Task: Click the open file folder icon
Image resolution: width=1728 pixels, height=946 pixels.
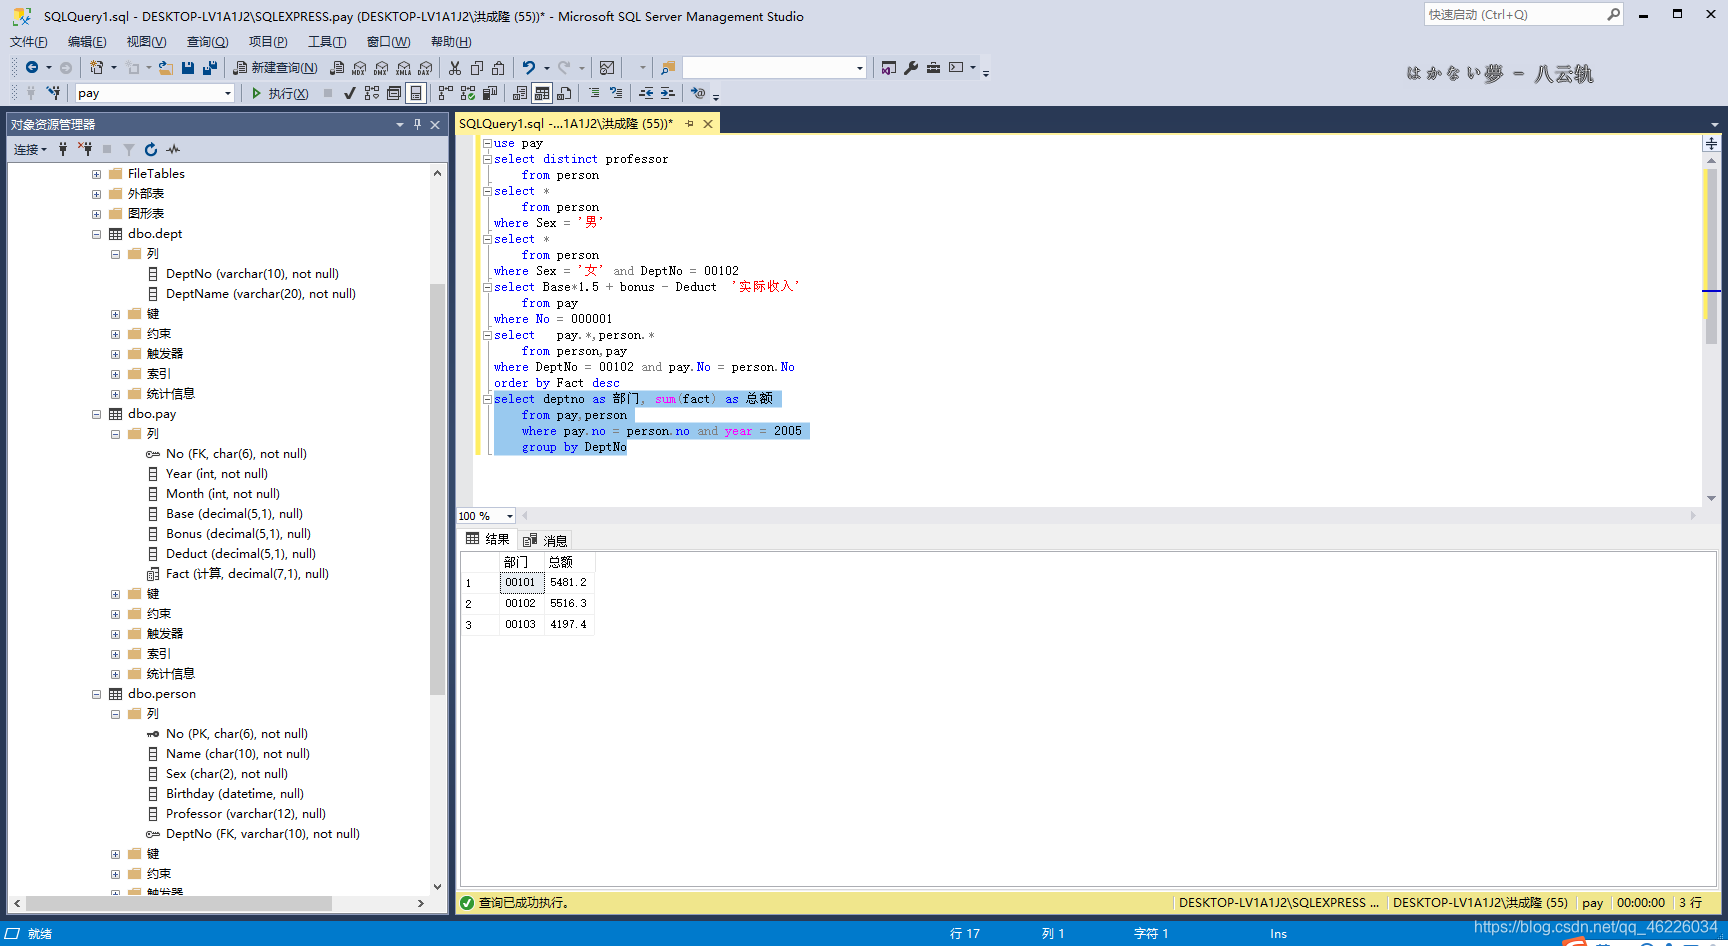Action: tap(166, 67)
